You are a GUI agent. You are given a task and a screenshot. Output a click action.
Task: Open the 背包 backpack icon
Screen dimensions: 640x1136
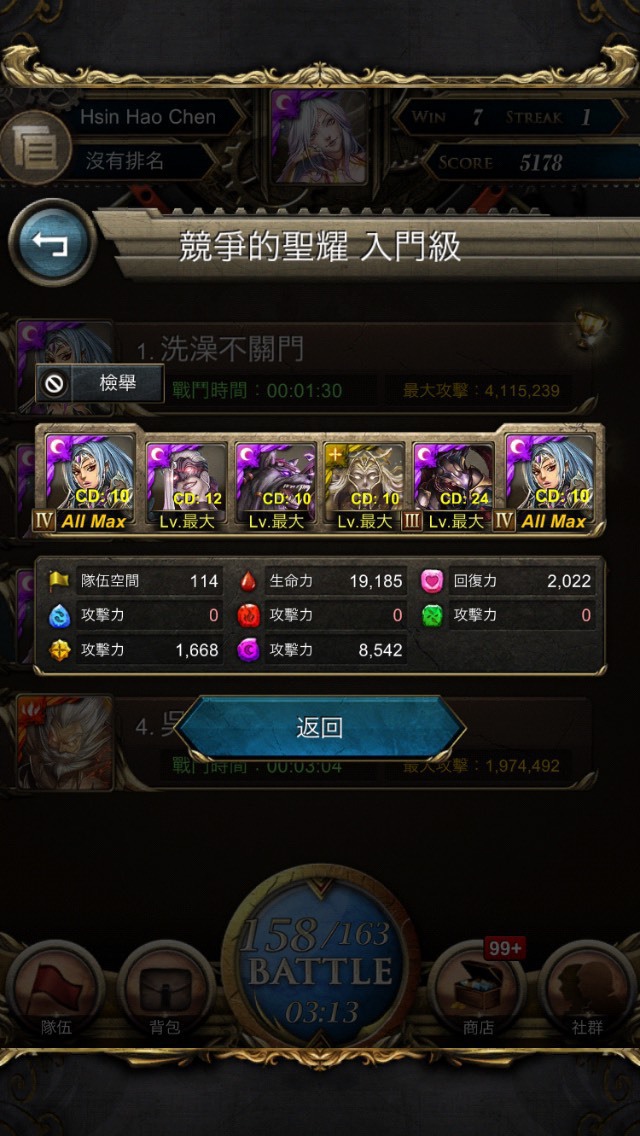165,990
